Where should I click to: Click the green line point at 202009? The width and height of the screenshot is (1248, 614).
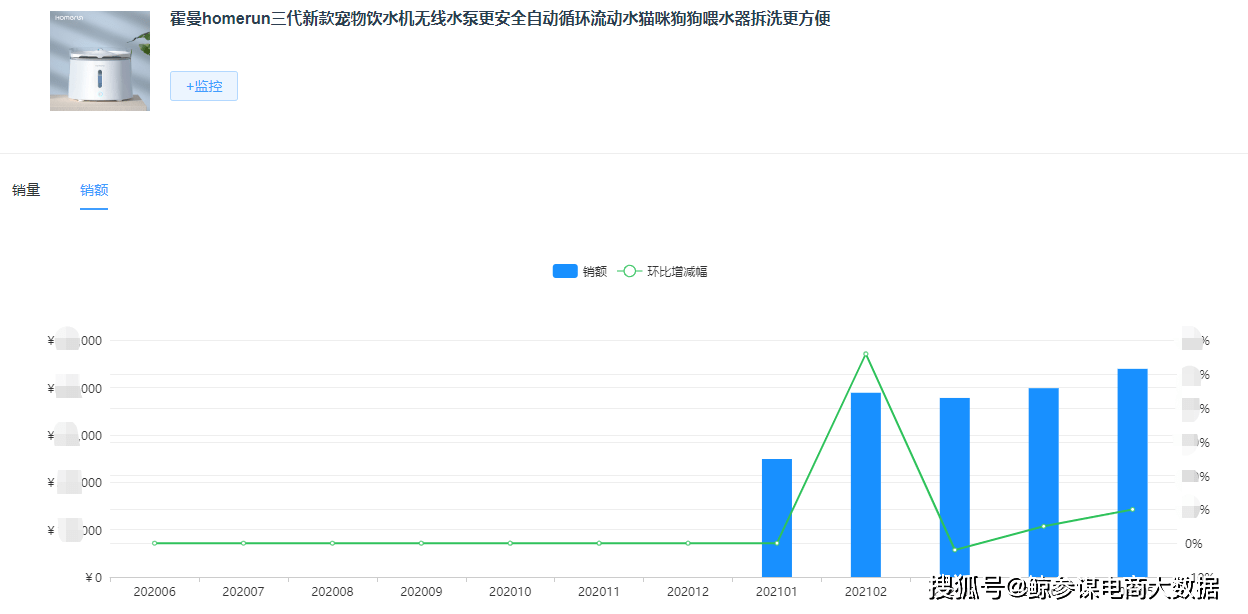421,543
